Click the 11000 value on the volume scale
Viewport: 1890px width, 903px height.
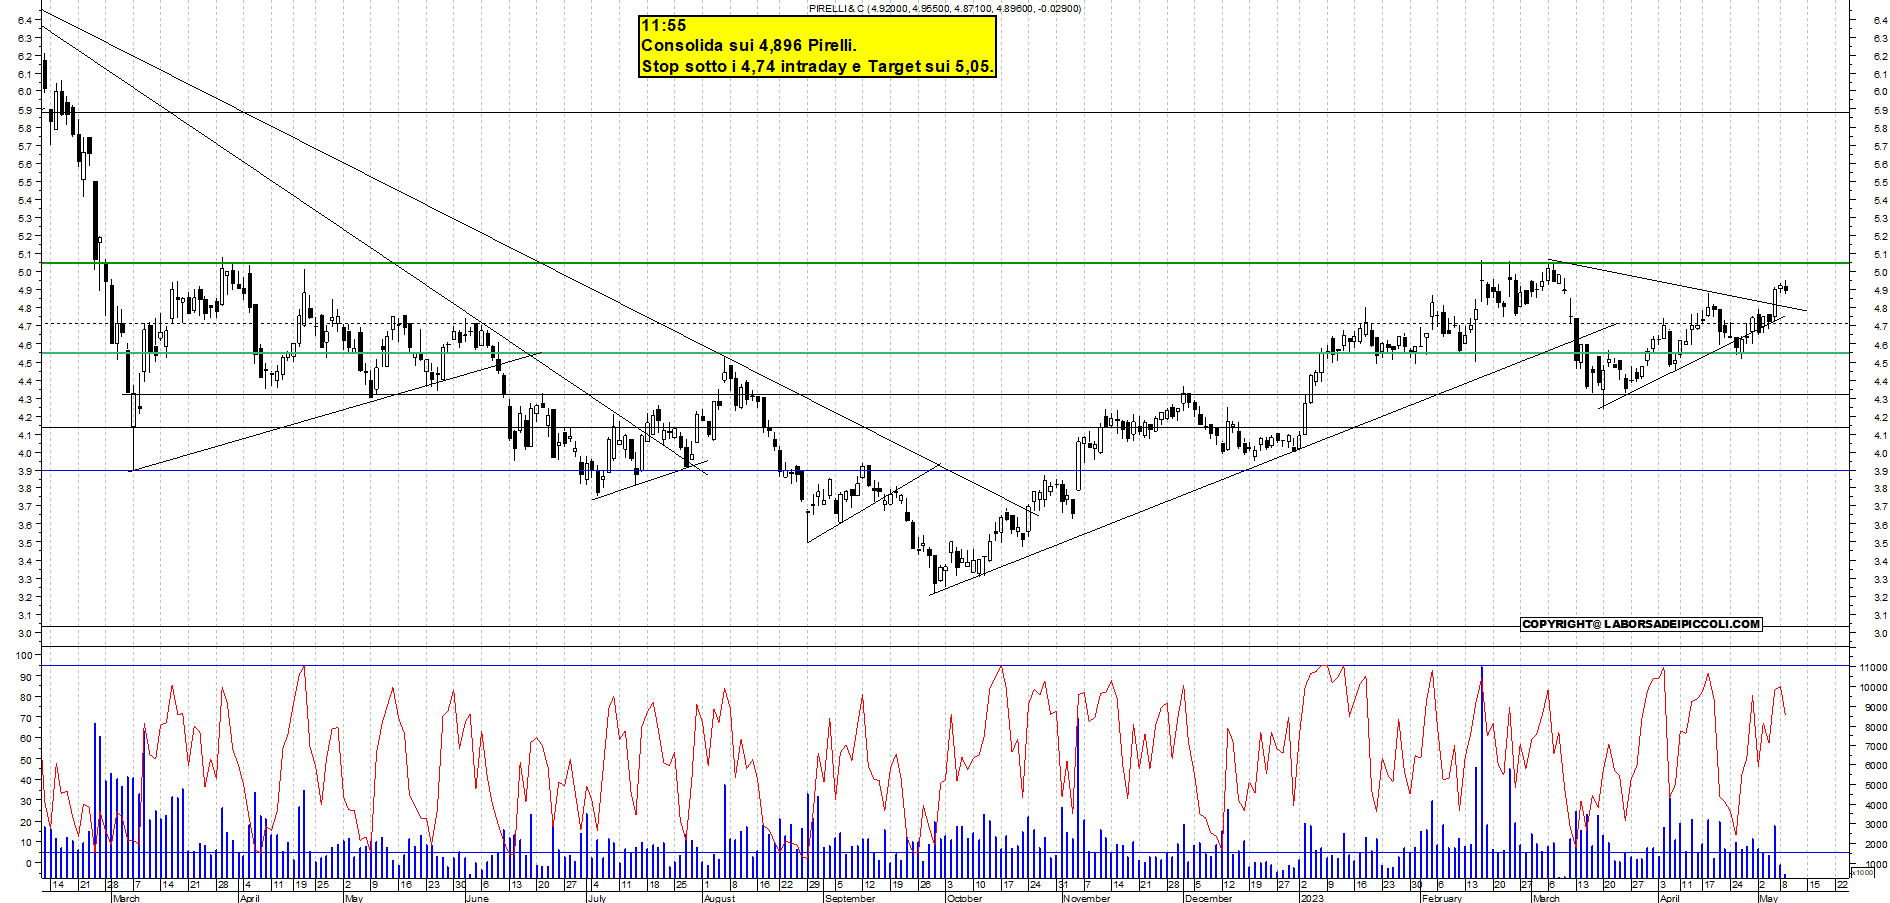1873,667
